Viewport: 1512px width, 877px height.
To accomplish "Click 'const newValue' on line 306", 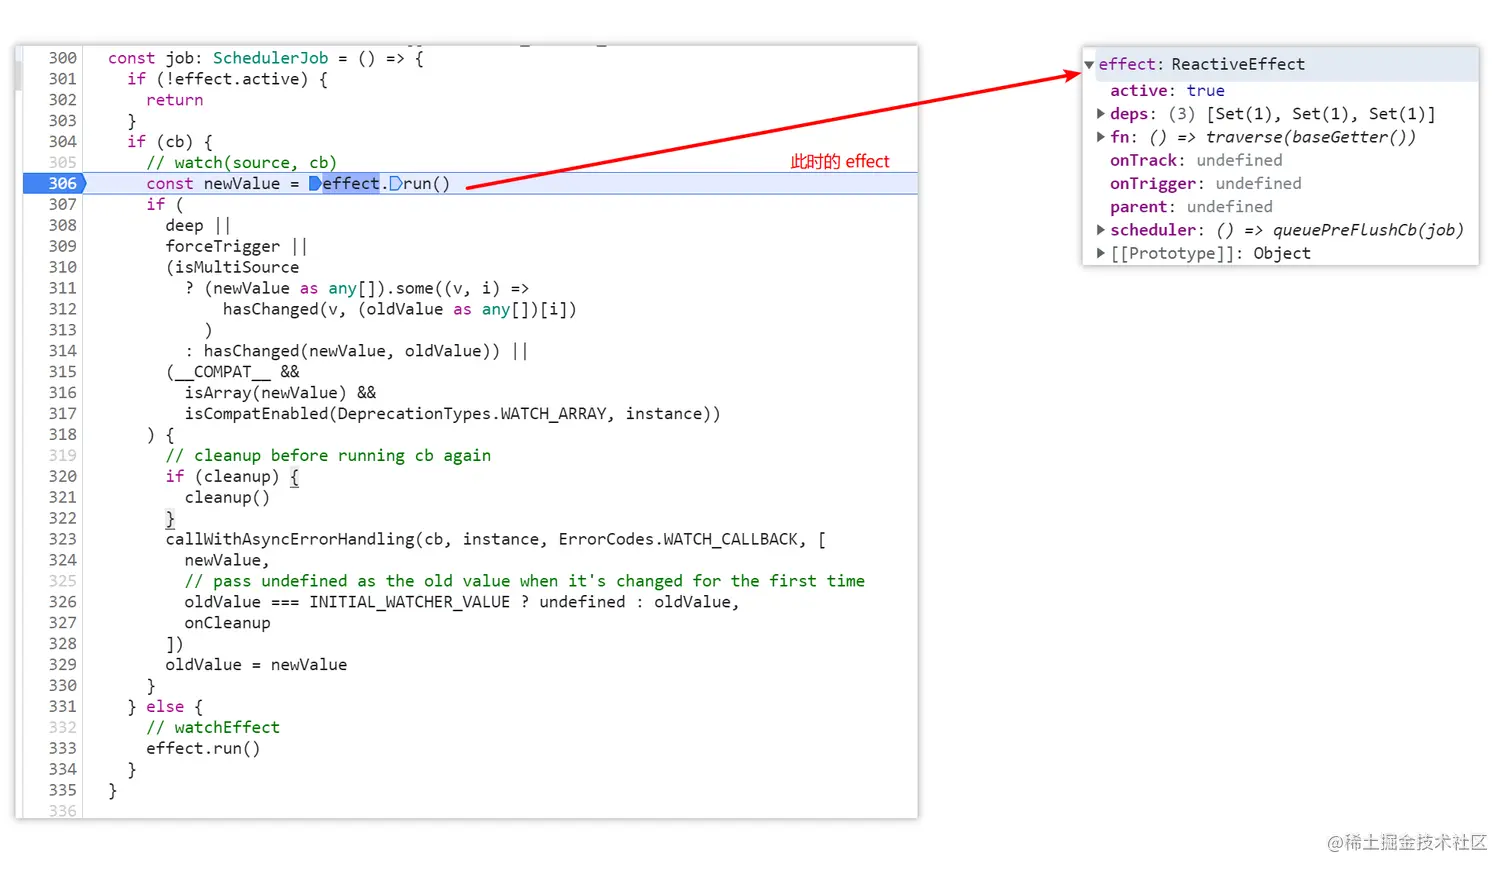I will point(213,184).
